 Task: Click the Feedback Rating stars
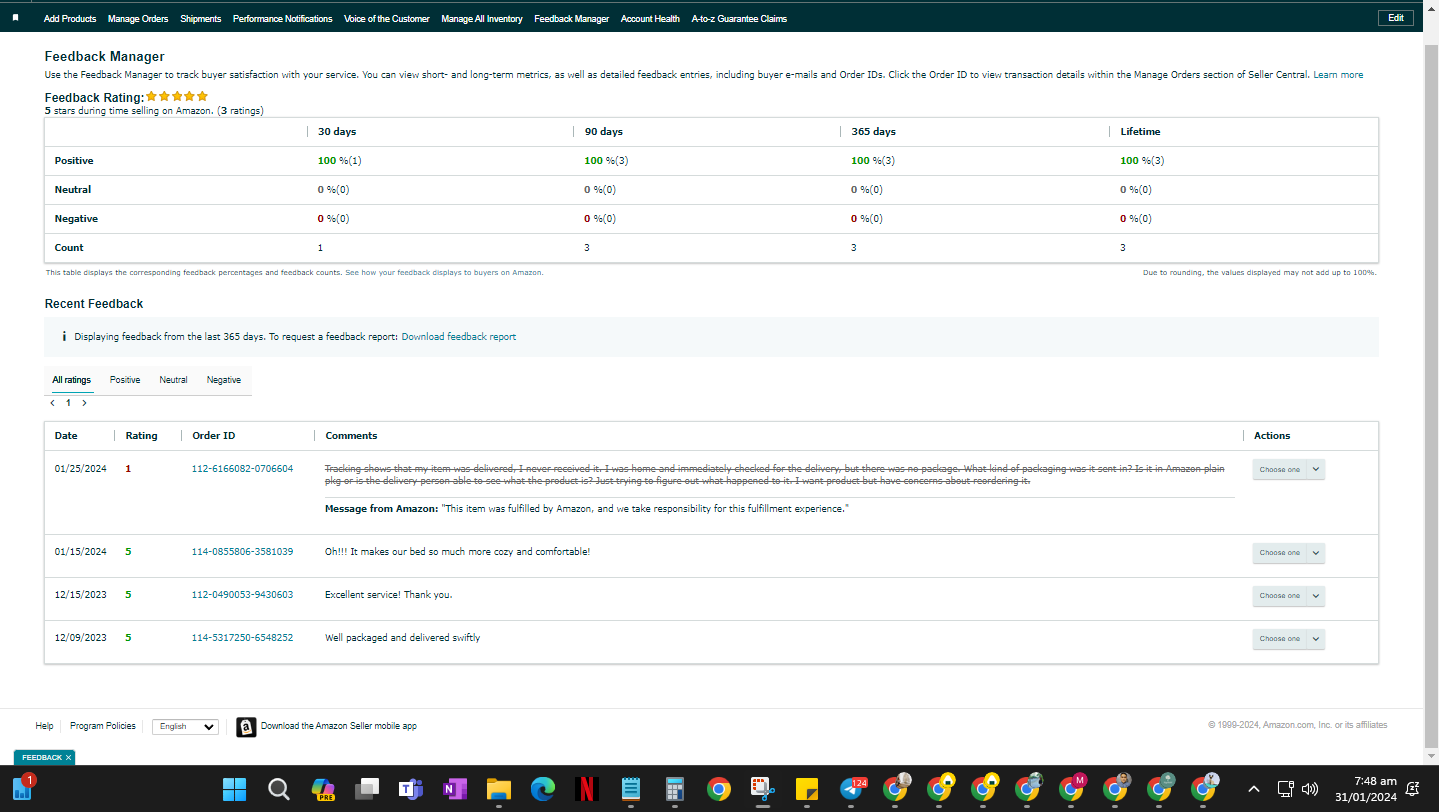point(177,97)
